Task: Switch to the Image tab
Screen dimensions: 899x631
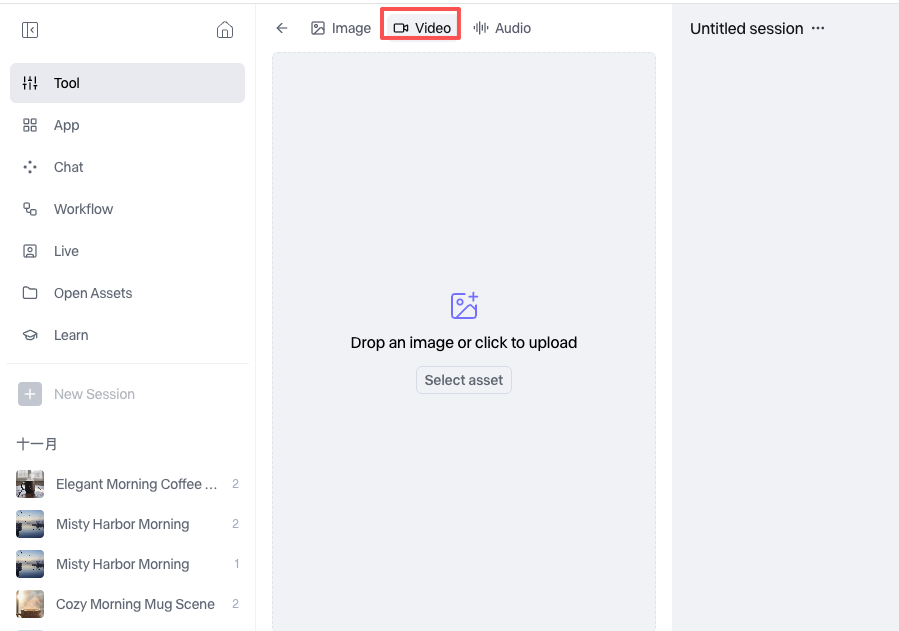Action: 341,28
